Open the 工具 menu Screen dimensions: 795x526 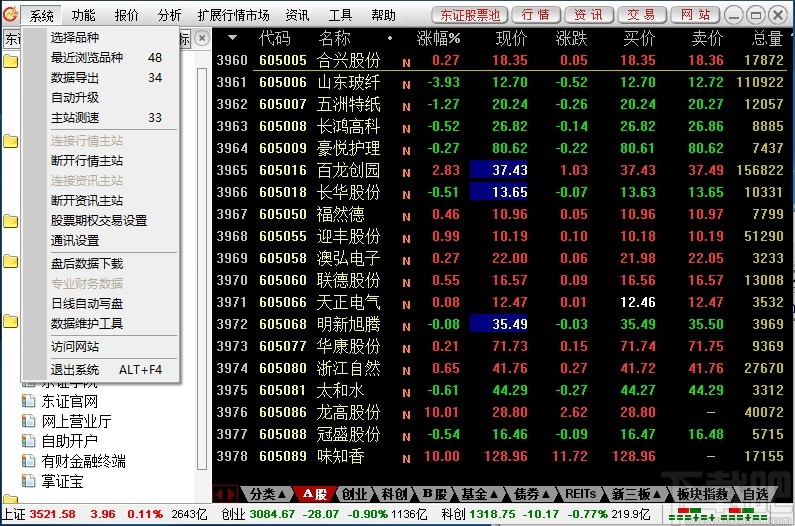click(340, 16)
